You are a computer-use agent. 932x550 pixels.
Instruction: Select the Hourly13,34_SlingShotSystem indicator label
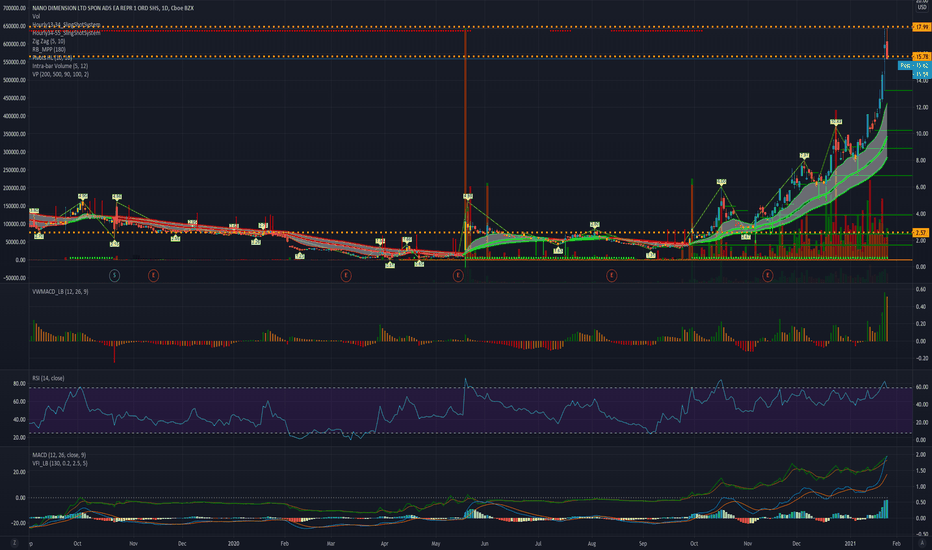tap(66, 25)
